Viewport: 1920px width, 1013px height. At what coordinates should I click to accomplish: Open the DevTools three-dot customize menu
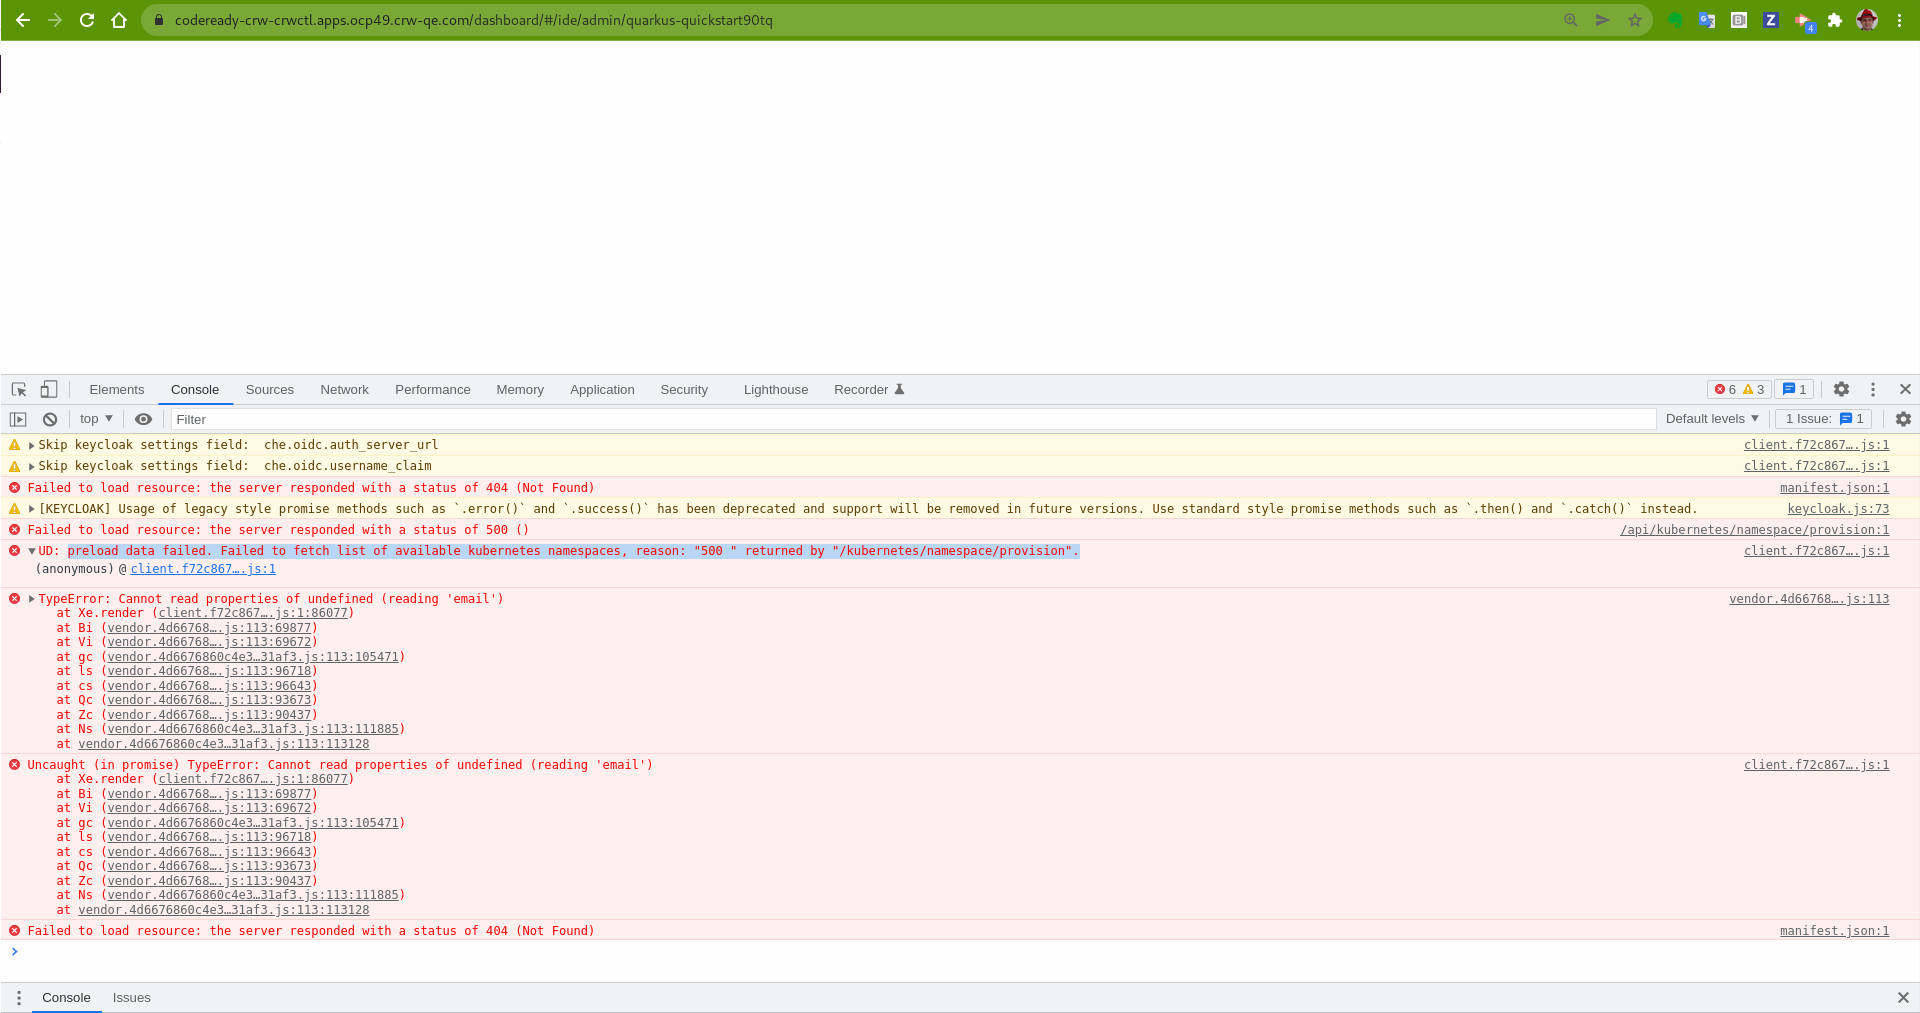[x=1872, y=390]
